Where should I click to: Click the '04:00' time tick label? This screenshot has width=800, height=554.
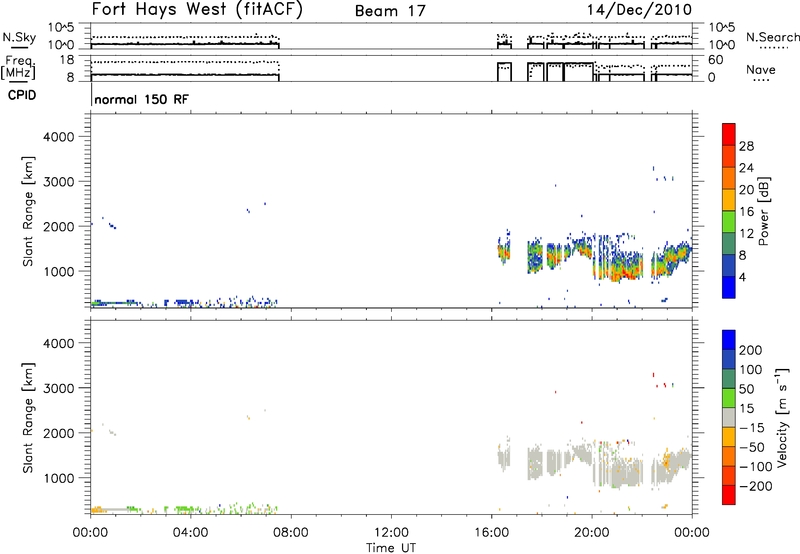pyautogui.click(x=190, y=533)
